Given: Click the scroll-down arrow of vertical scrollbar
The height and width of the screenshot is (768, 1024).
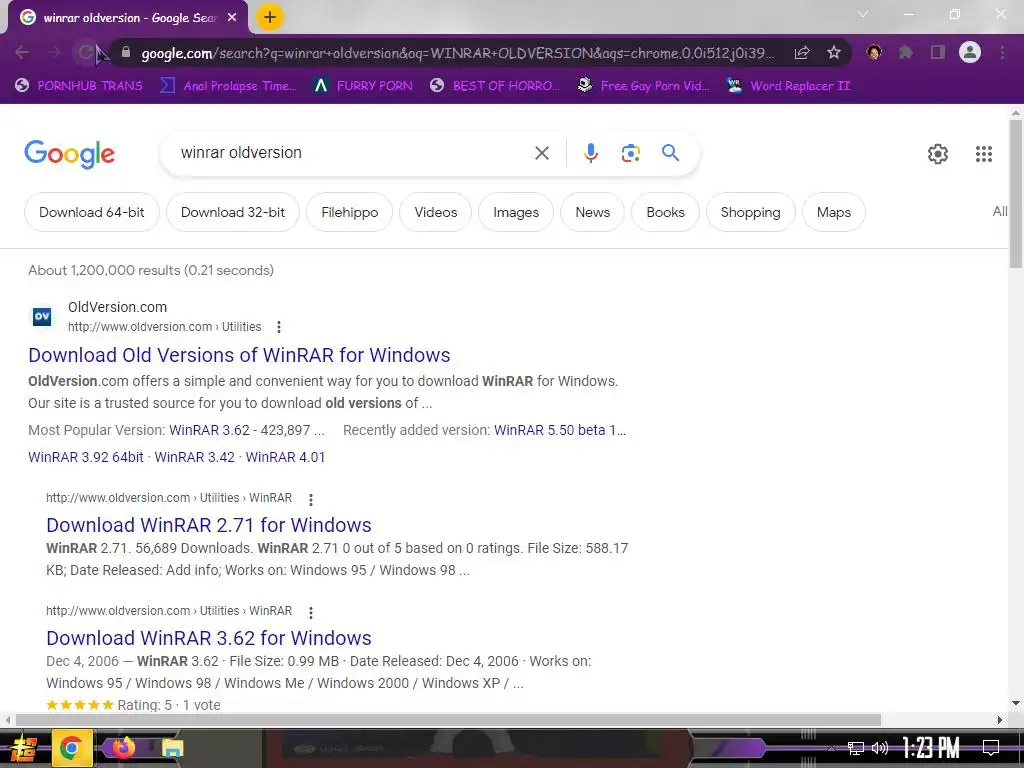Looking at the screenshot, I should point(1016,703).
